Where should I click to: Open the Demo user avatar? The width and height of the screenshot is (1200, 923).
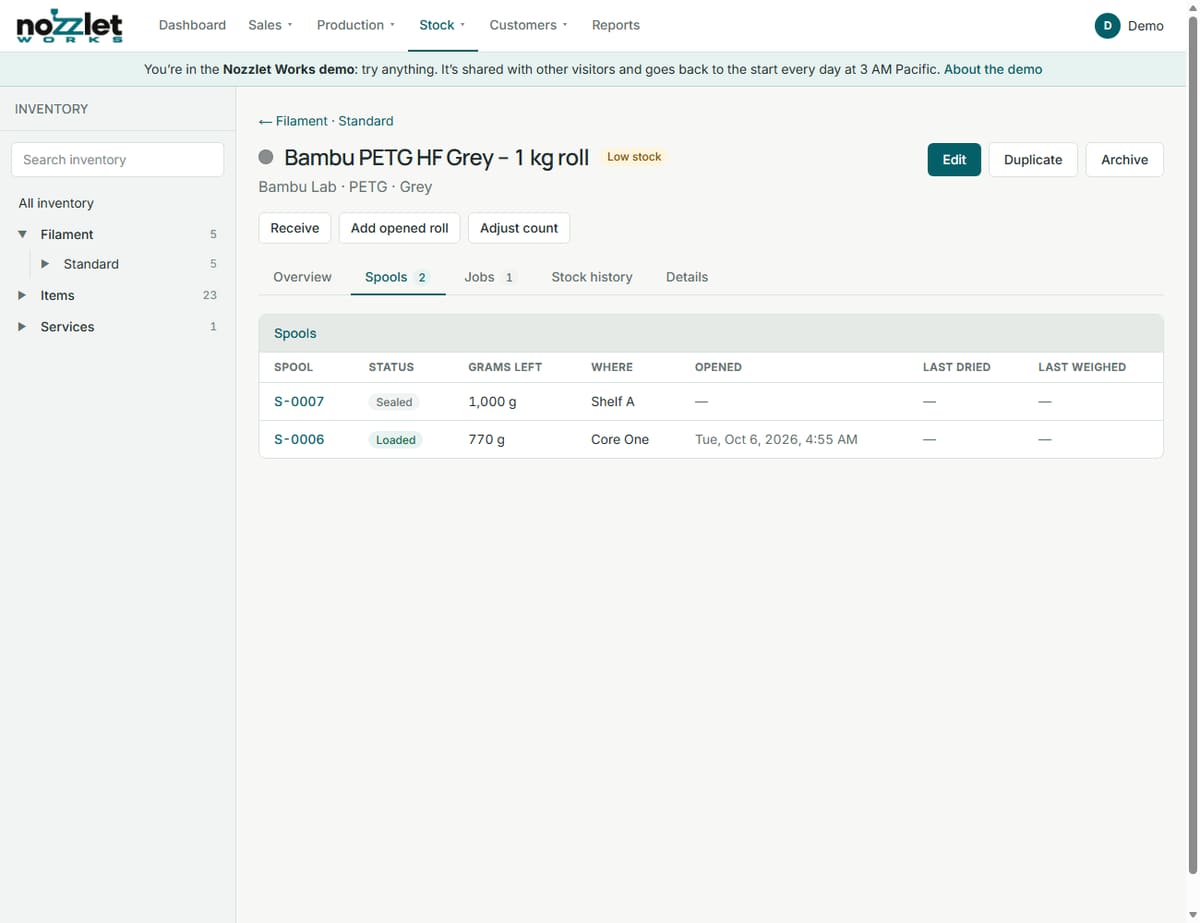pyautogui.click(x=1107, y=26)
